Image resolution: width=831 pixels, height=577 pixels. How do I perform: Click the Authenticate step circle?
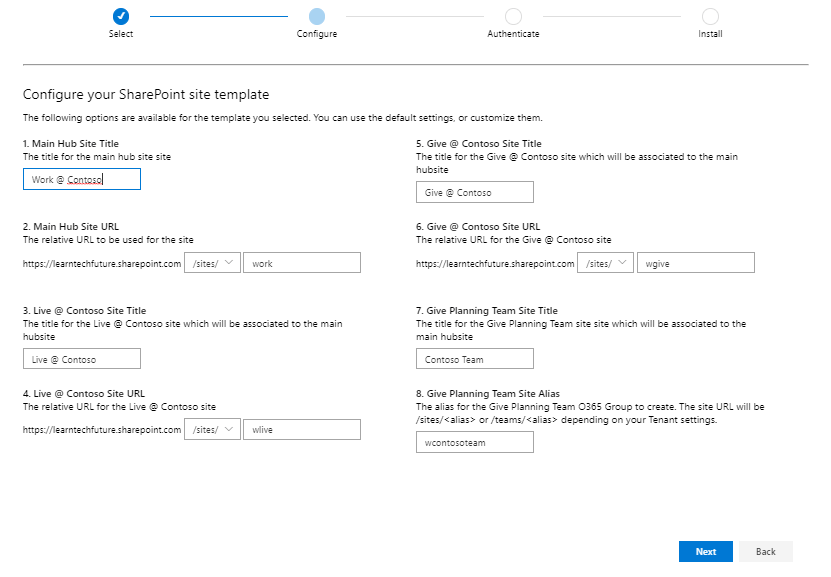click(x=513, y=16)
